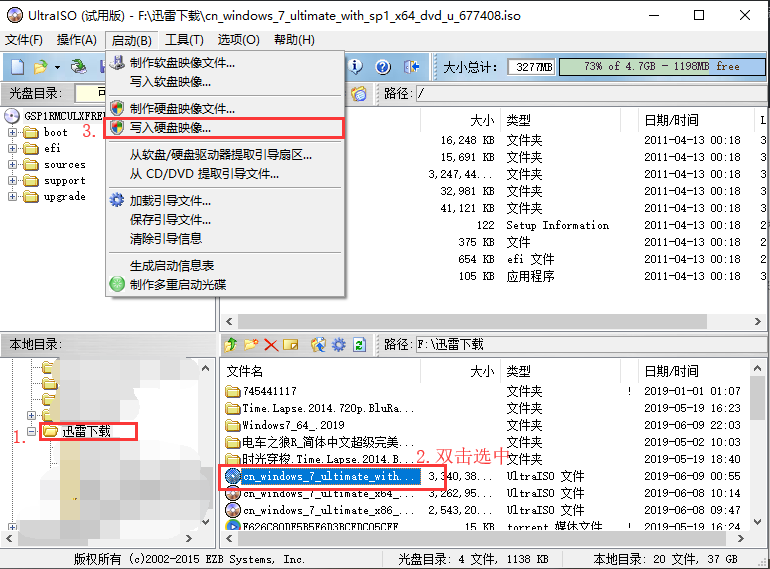Click the Help question mark icon

point(383,66)
